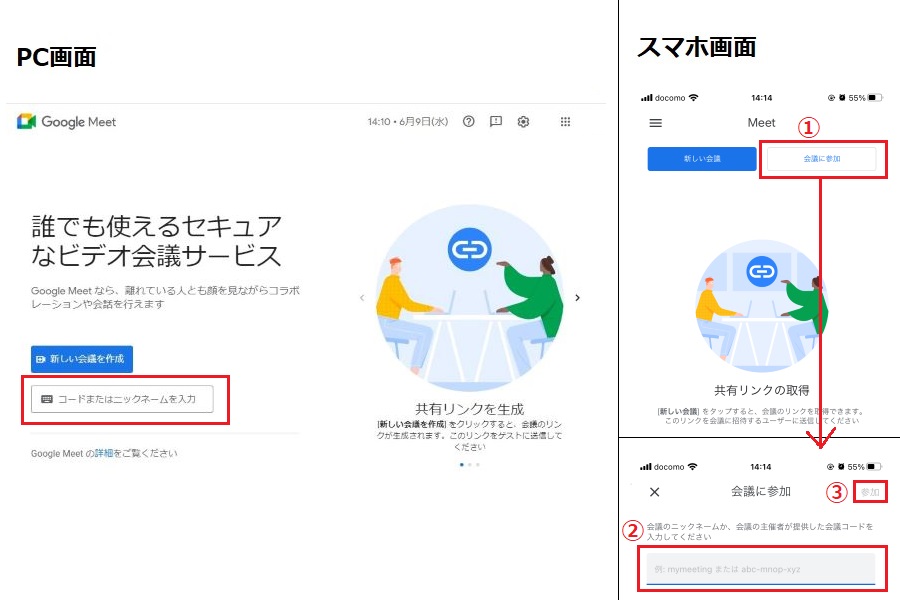Tap the mobile 新しい会議 button
Image resolution: width=900 pixels, height=600 pixels.
701,159
